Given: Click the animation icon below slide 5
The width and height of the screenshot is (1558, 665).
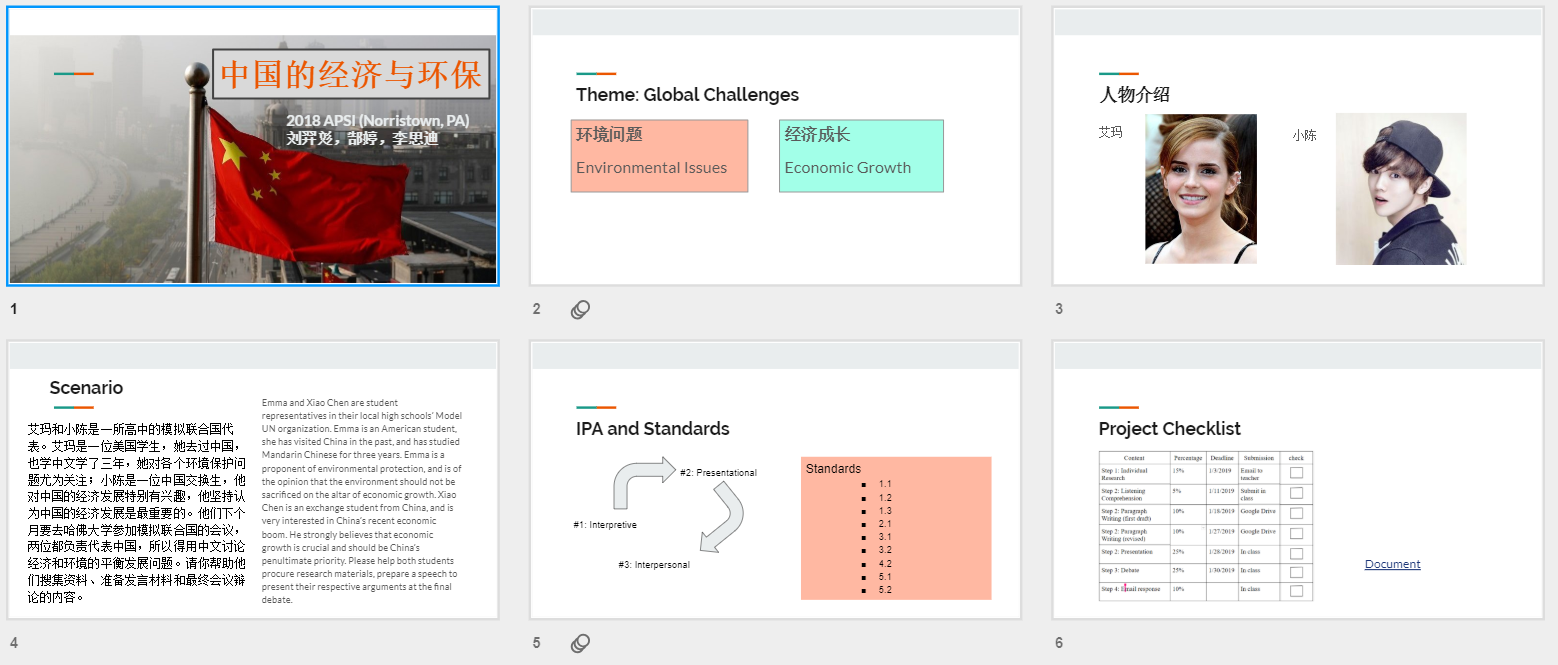Looking at the screenshot, I should [x=580, y=643].
